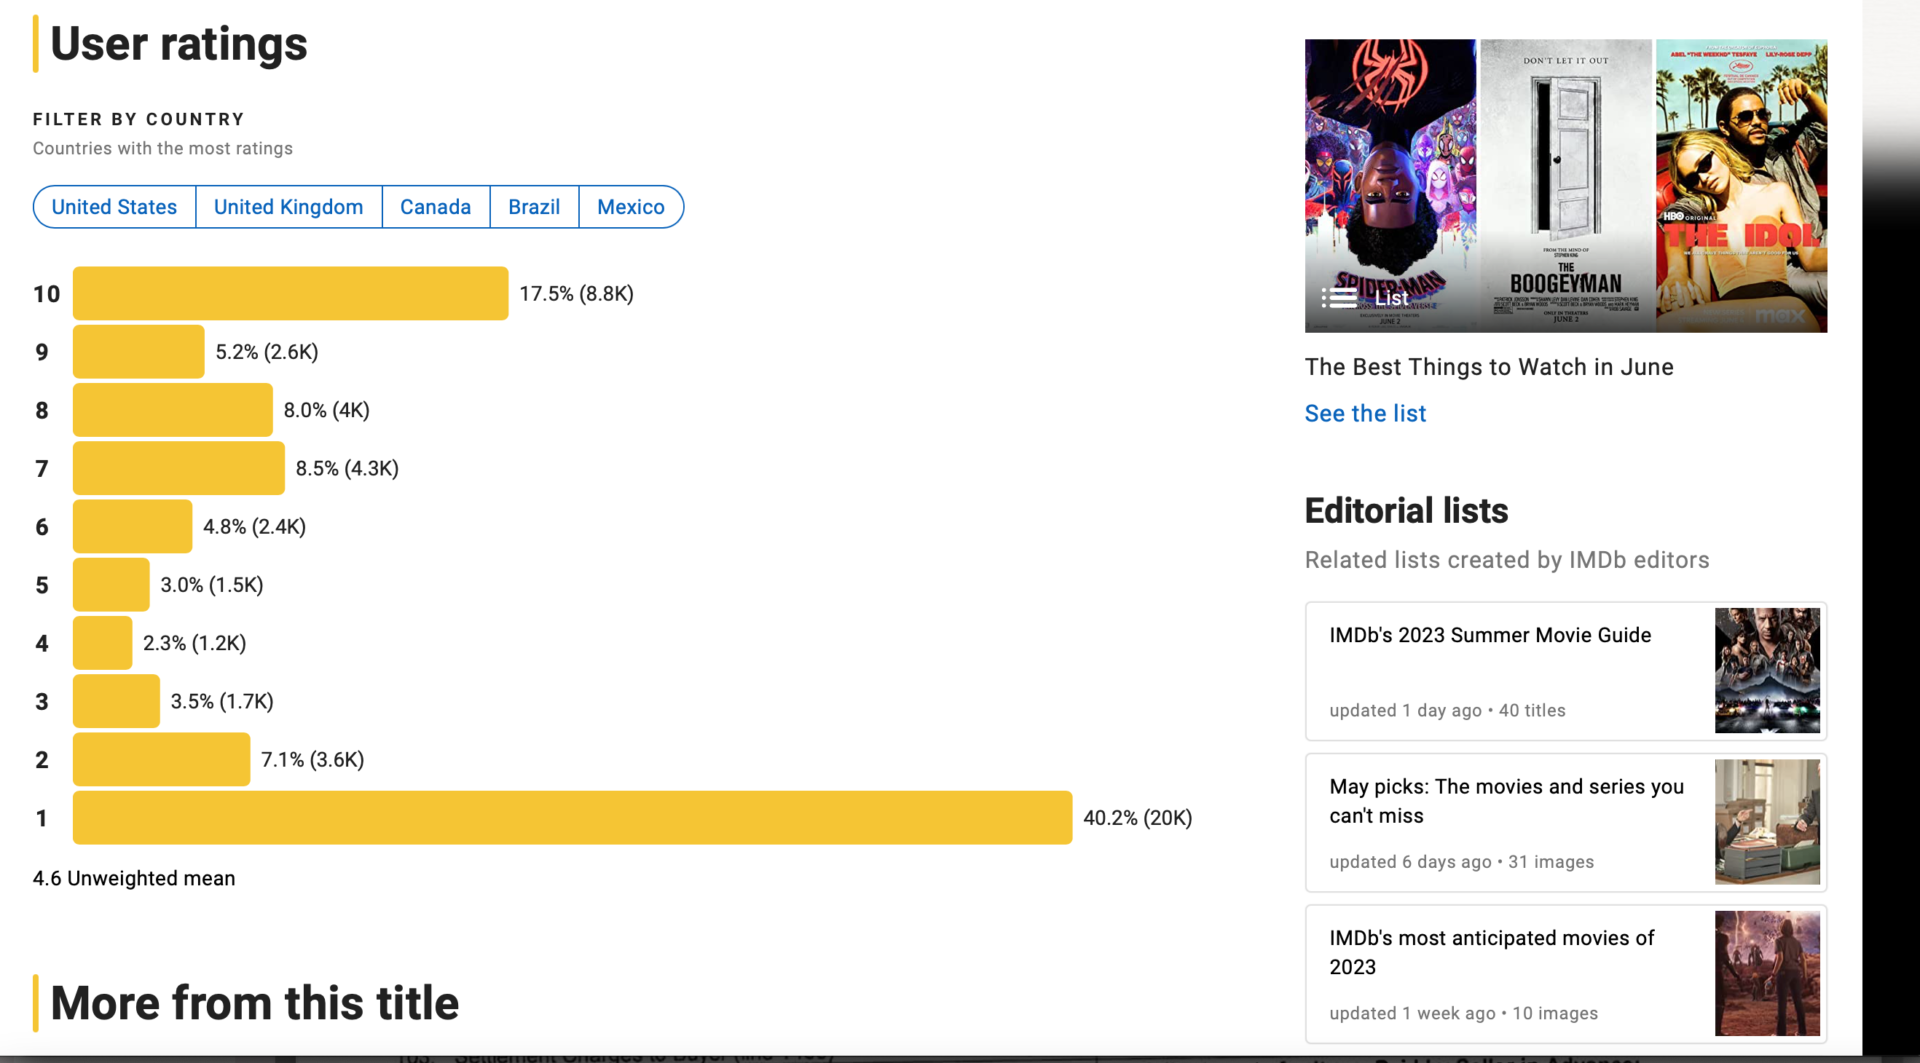Click the List icon on Spider-Man poster
1920x1063 pixels.
1339,297
